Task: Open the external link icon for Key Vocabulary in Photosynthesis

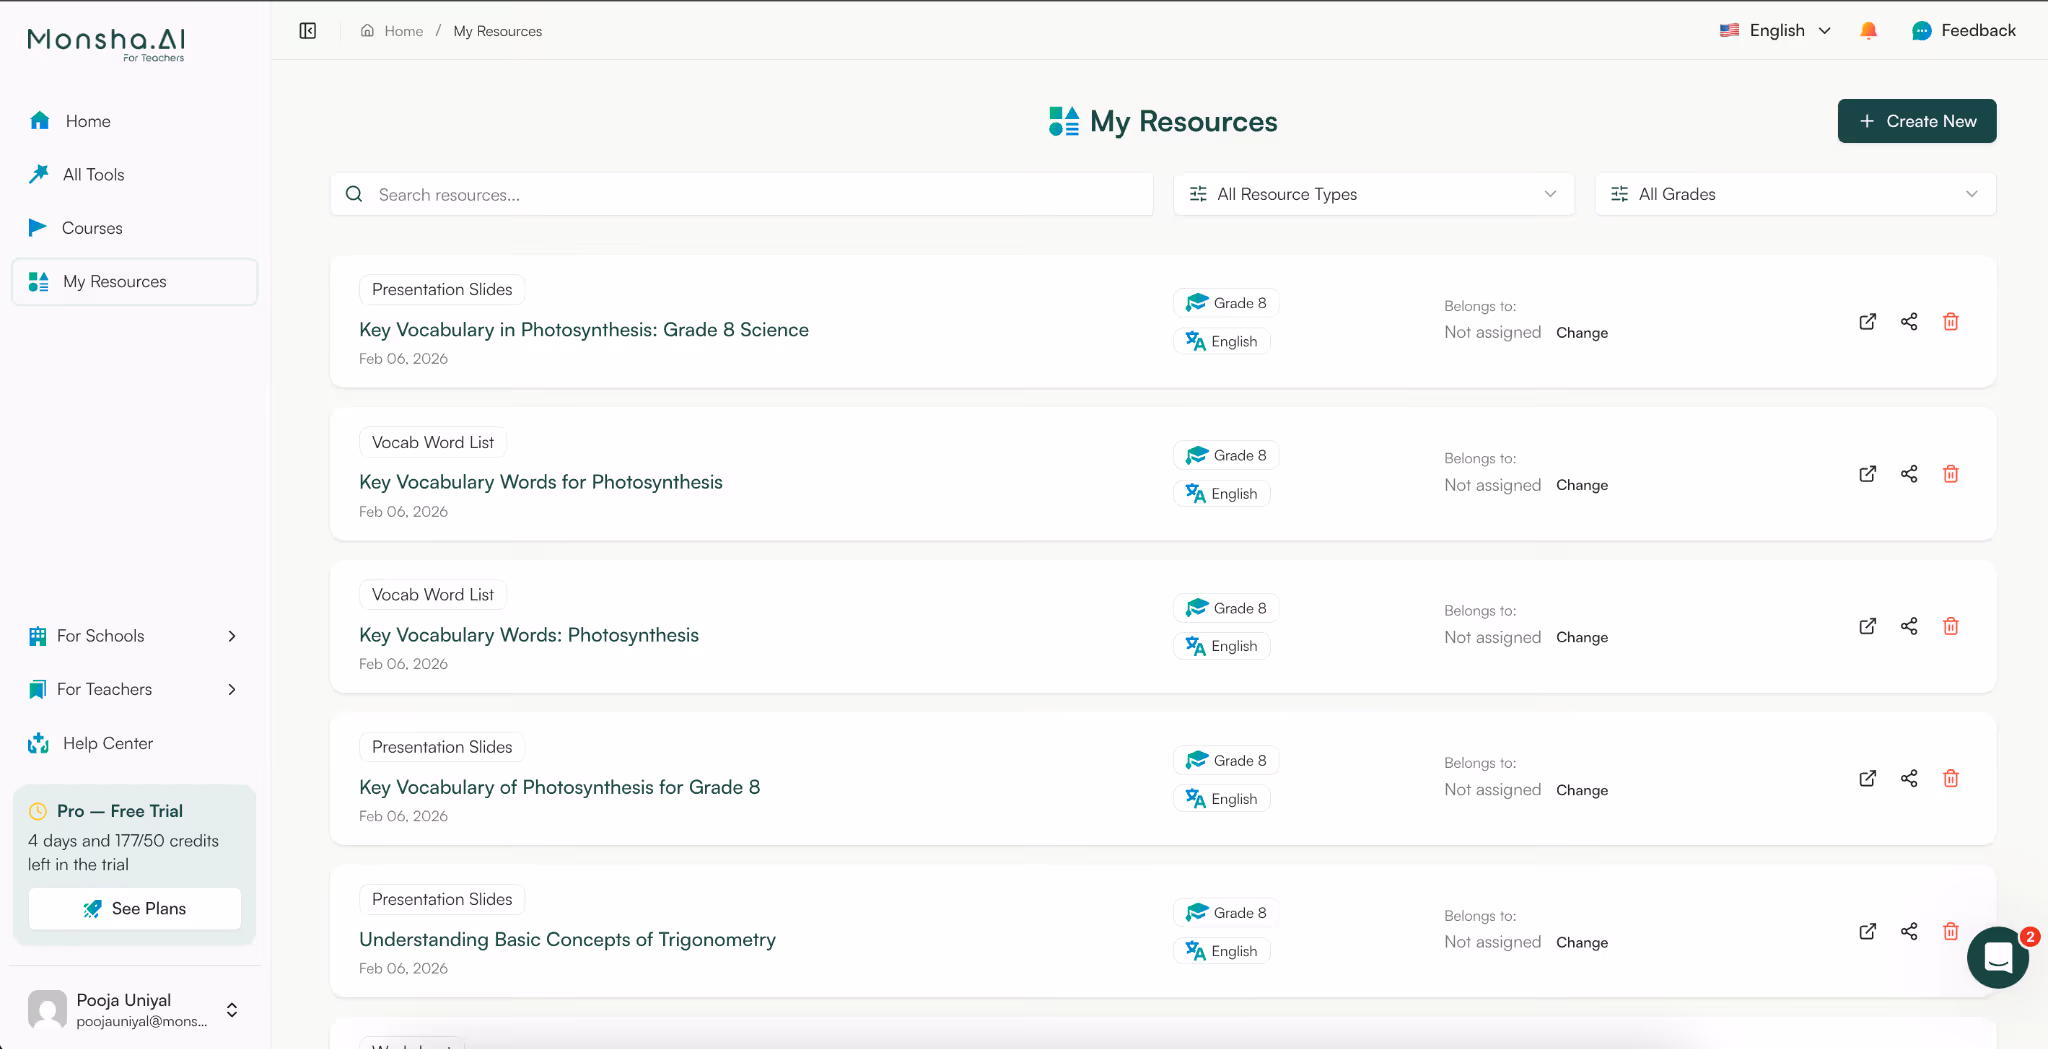Action: [1866, 322]
